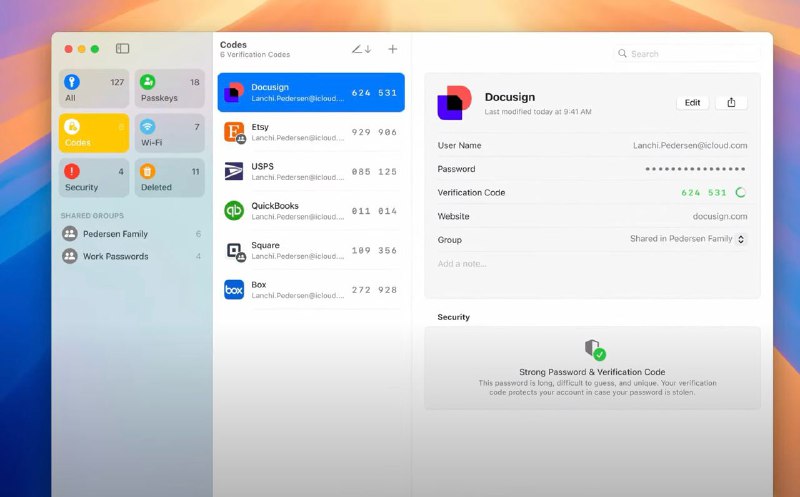Click the Work Passwords group icon
This screenshot has width=800, height=497.
pyautogui.click(x=70, y=256)
